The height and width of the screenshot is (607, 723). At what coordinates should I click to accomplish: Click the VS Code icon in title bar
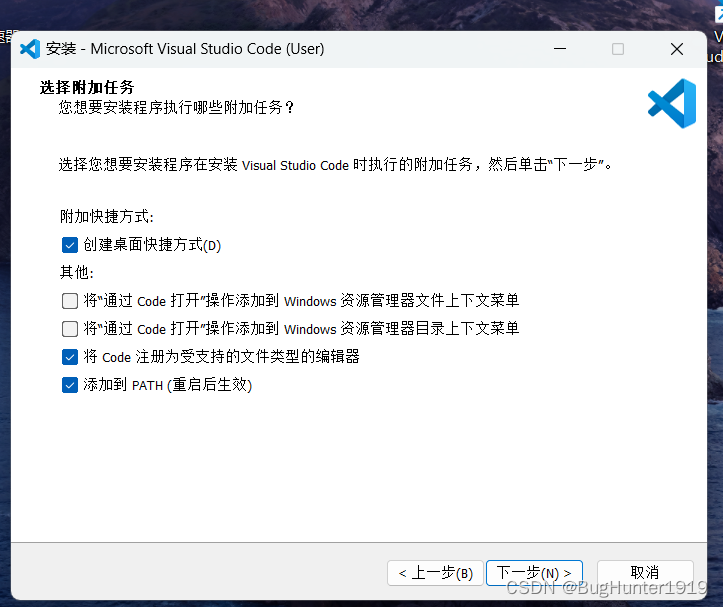[30, 49]
